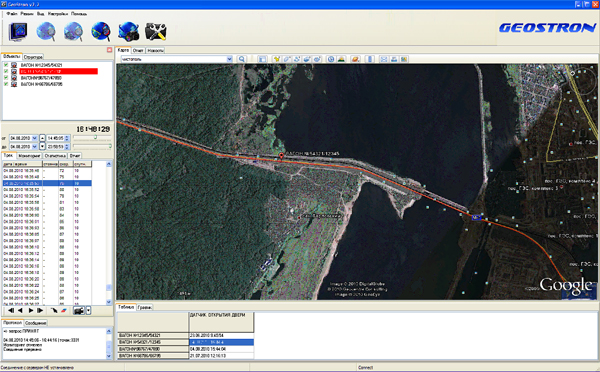Click the down arrow button between date fields

[42, 147]
